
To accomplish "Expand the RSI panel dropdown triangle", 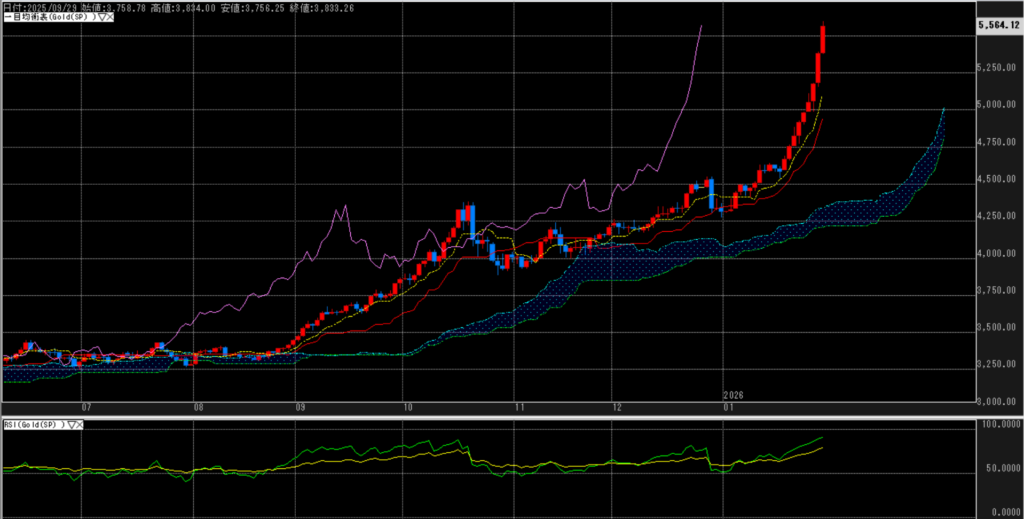I will pyautogui.click(x=70, y=425).
